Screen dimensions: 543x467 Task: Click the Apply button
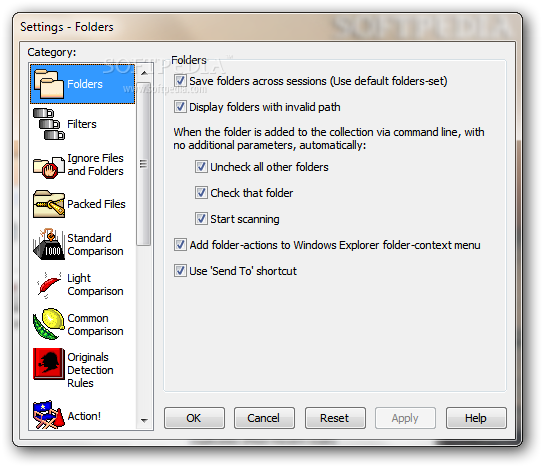tap(405, 418)
